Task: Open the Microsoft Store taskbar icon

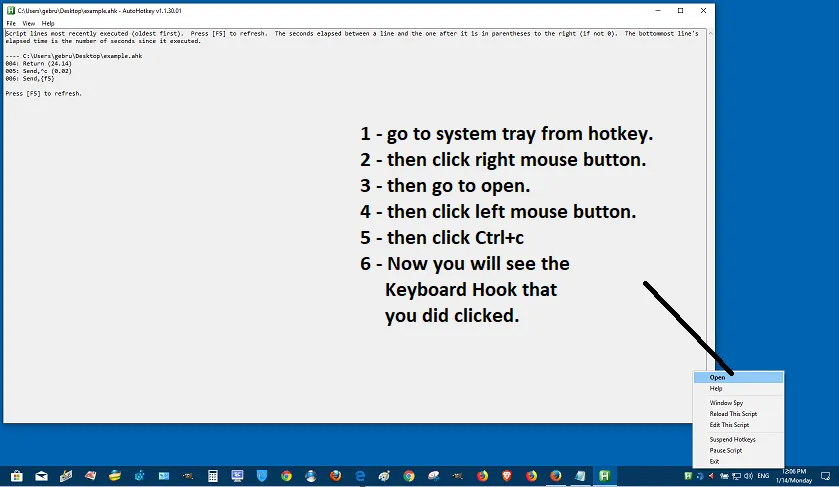Action: coord(17,475)
